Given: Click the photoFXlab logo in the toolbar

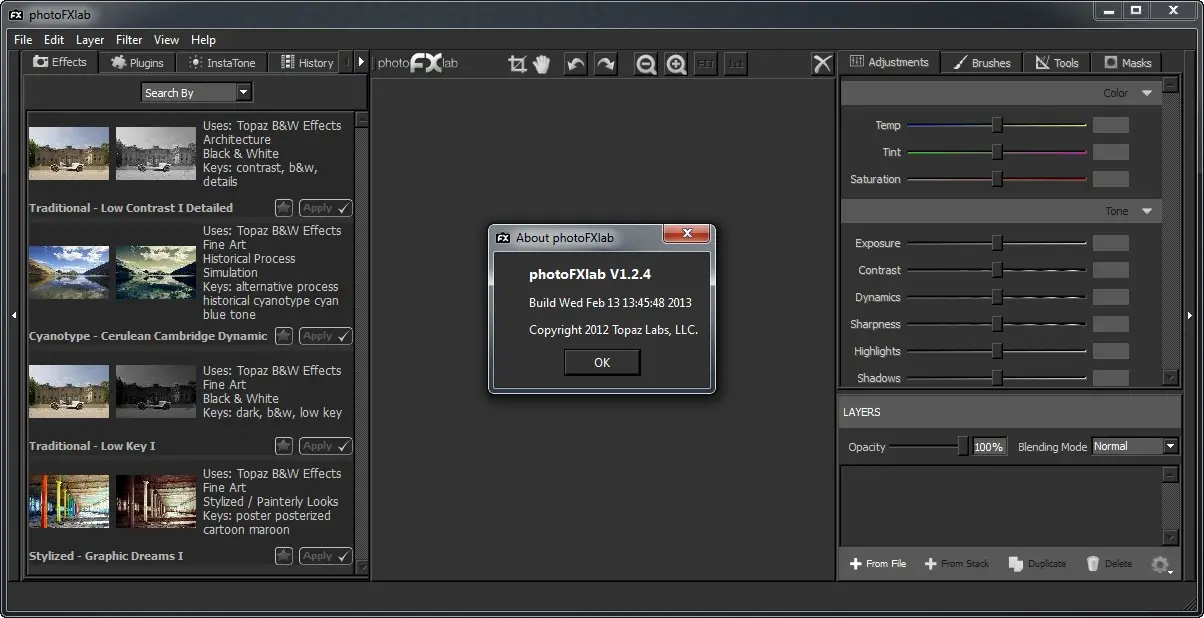Looking at the screenshot, I should (418, 63).
